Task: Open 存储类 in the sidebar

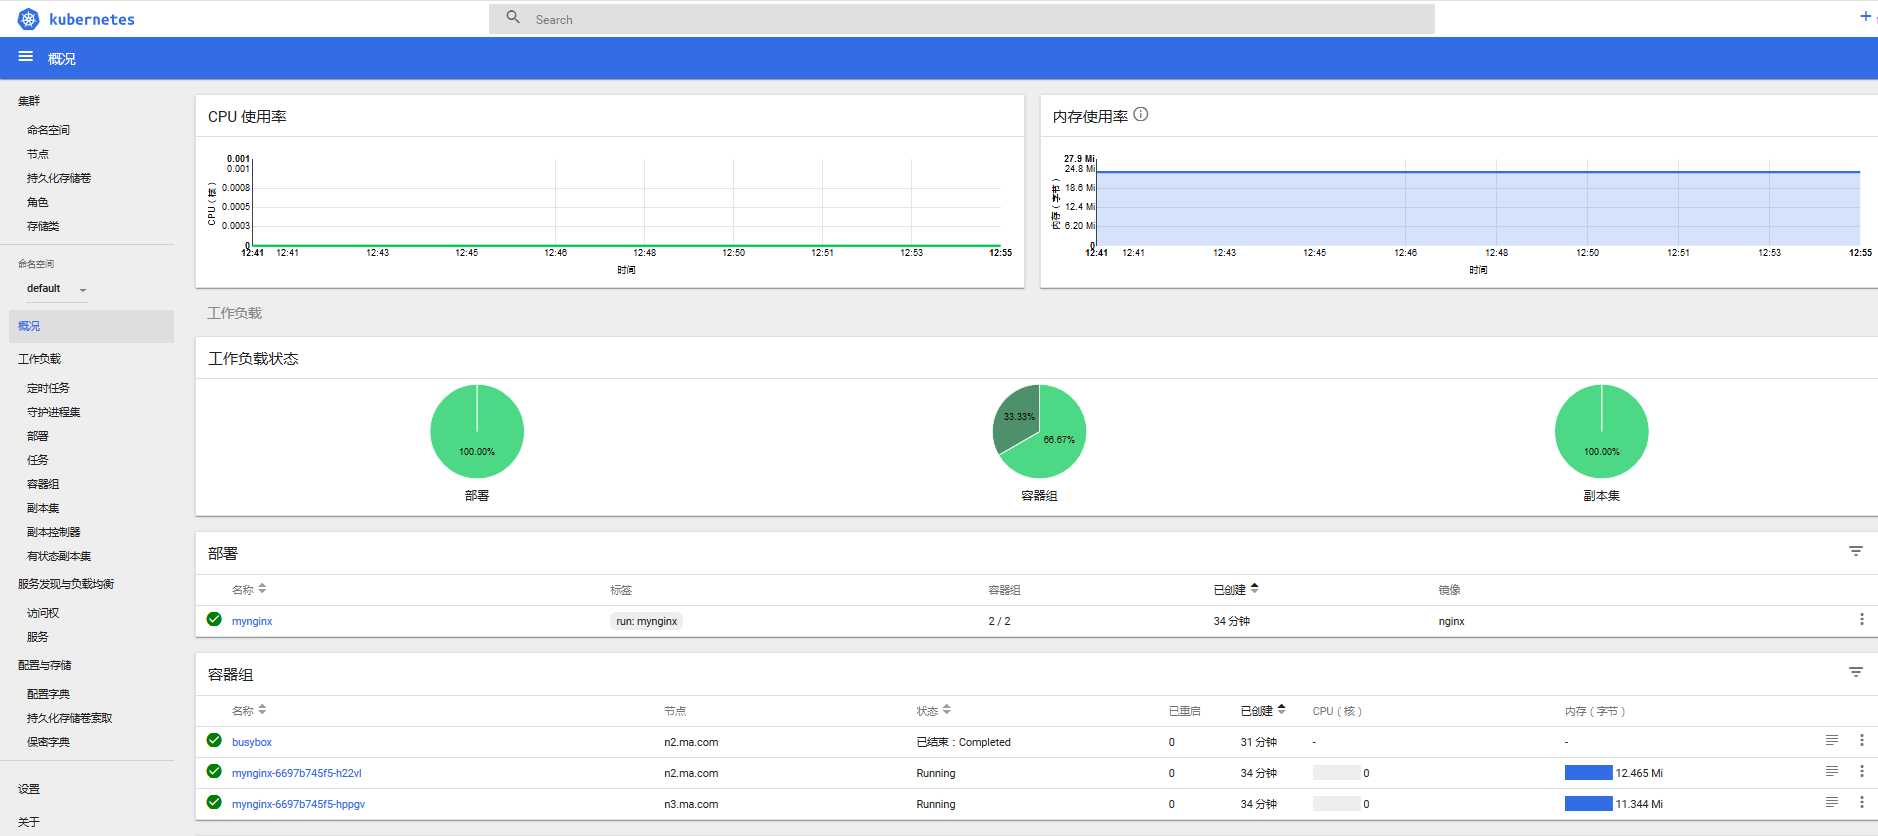Action: pyautogui.click(x=43, y=226)
